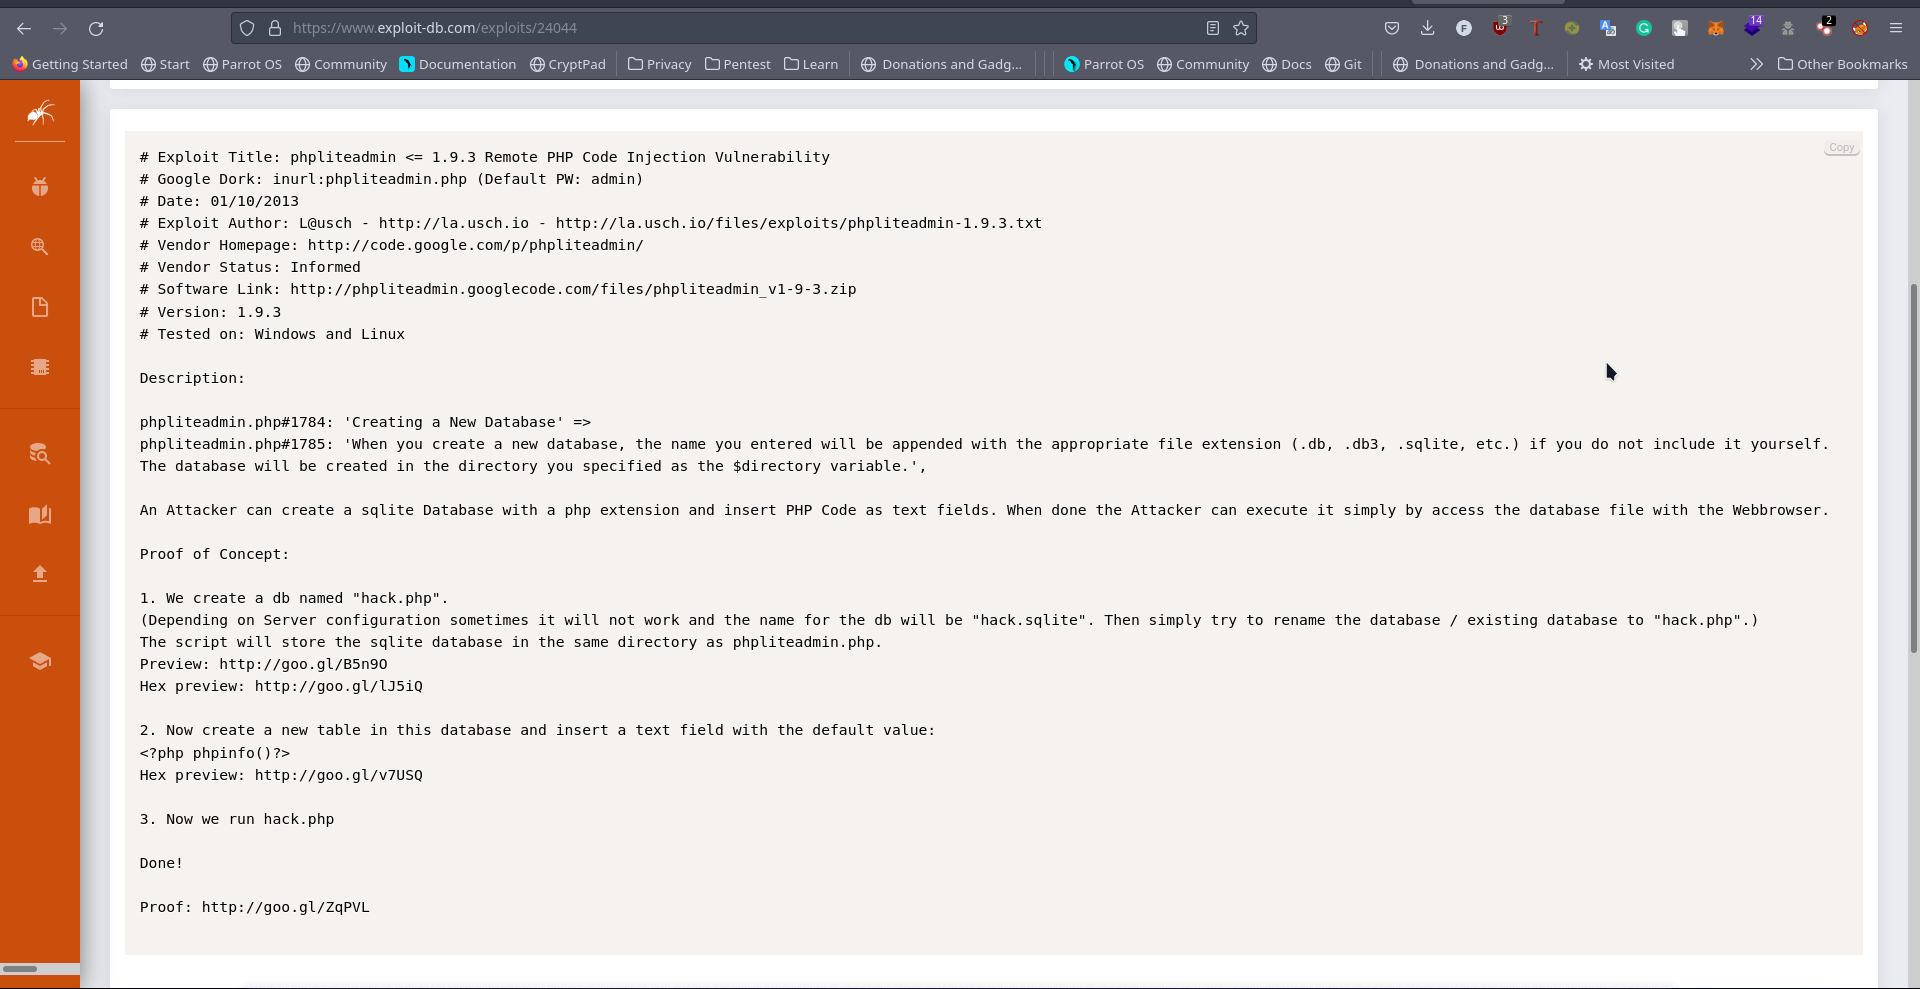Bookmark this page with the star icon
Screen dimensions: 1920x989
point(1241,28)
